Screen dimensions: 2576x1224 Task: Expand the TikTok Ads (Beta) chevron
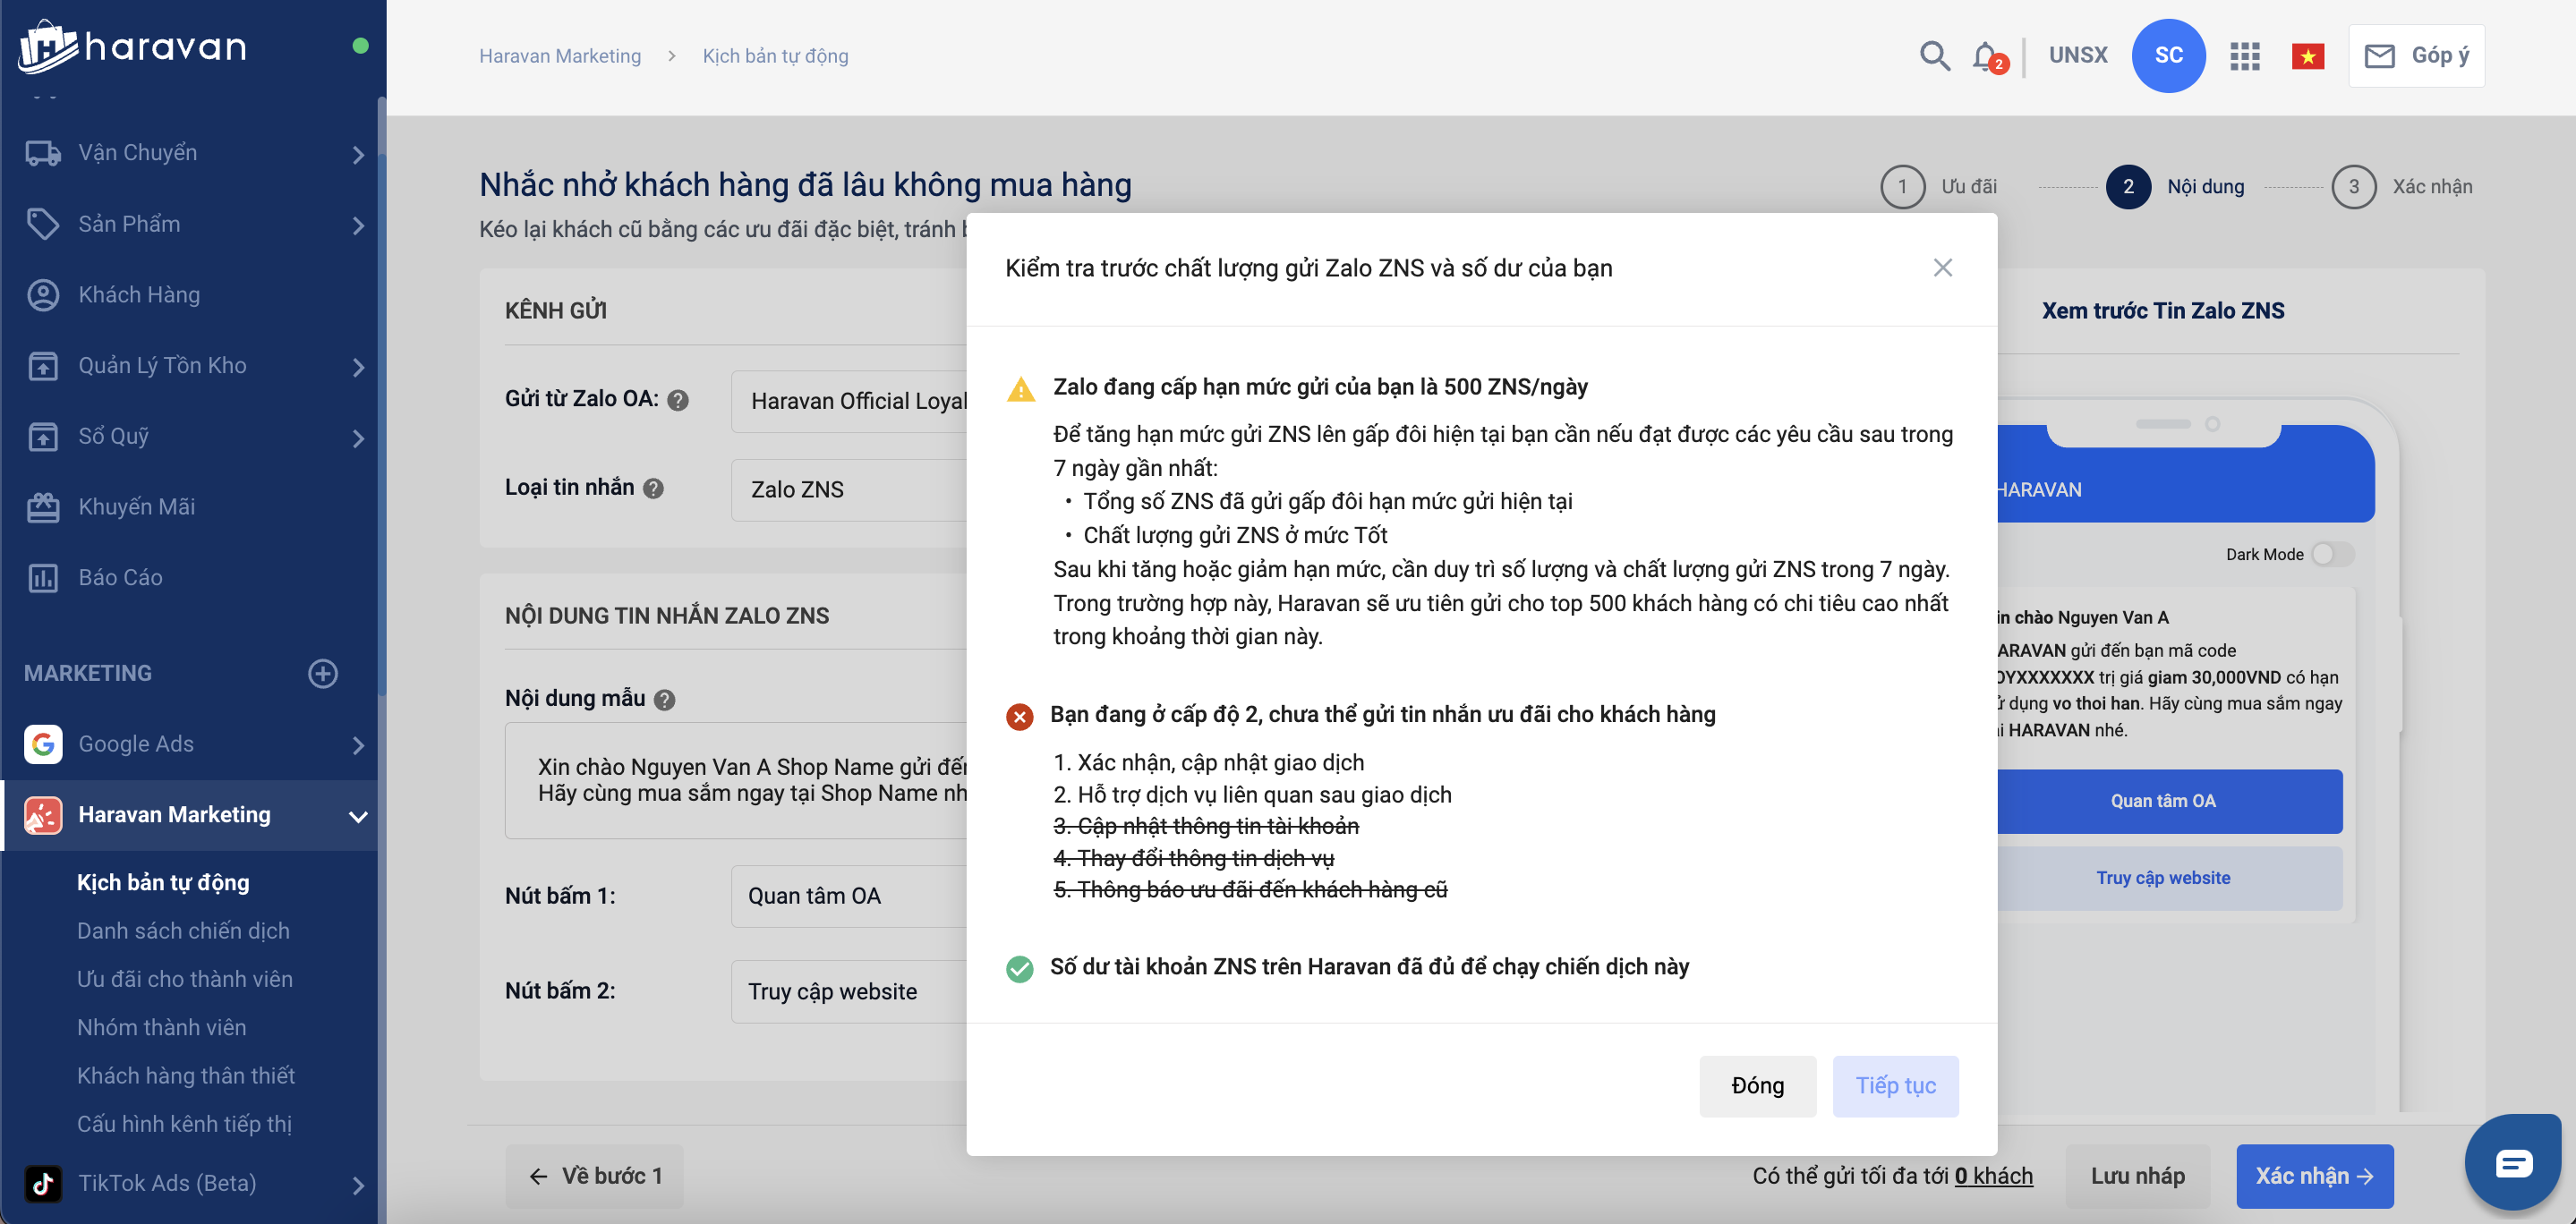click(358, 1186)
